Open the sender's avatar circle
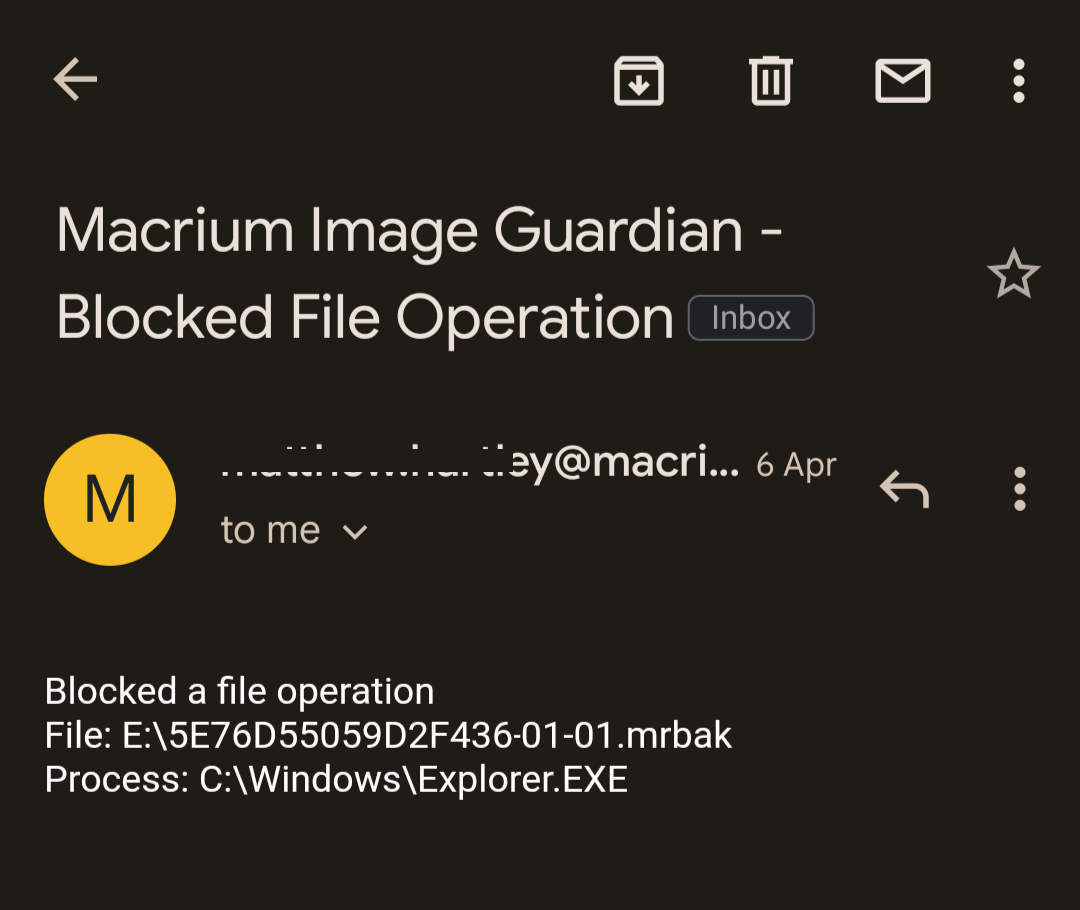The image size is (1080, 910). (110, 498)
